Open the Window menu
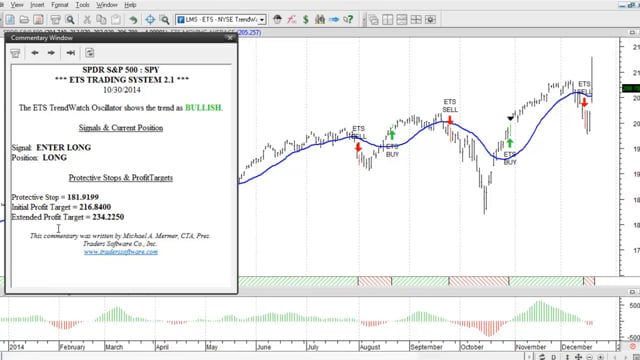 pyautogui.click(x=107, y=5)
